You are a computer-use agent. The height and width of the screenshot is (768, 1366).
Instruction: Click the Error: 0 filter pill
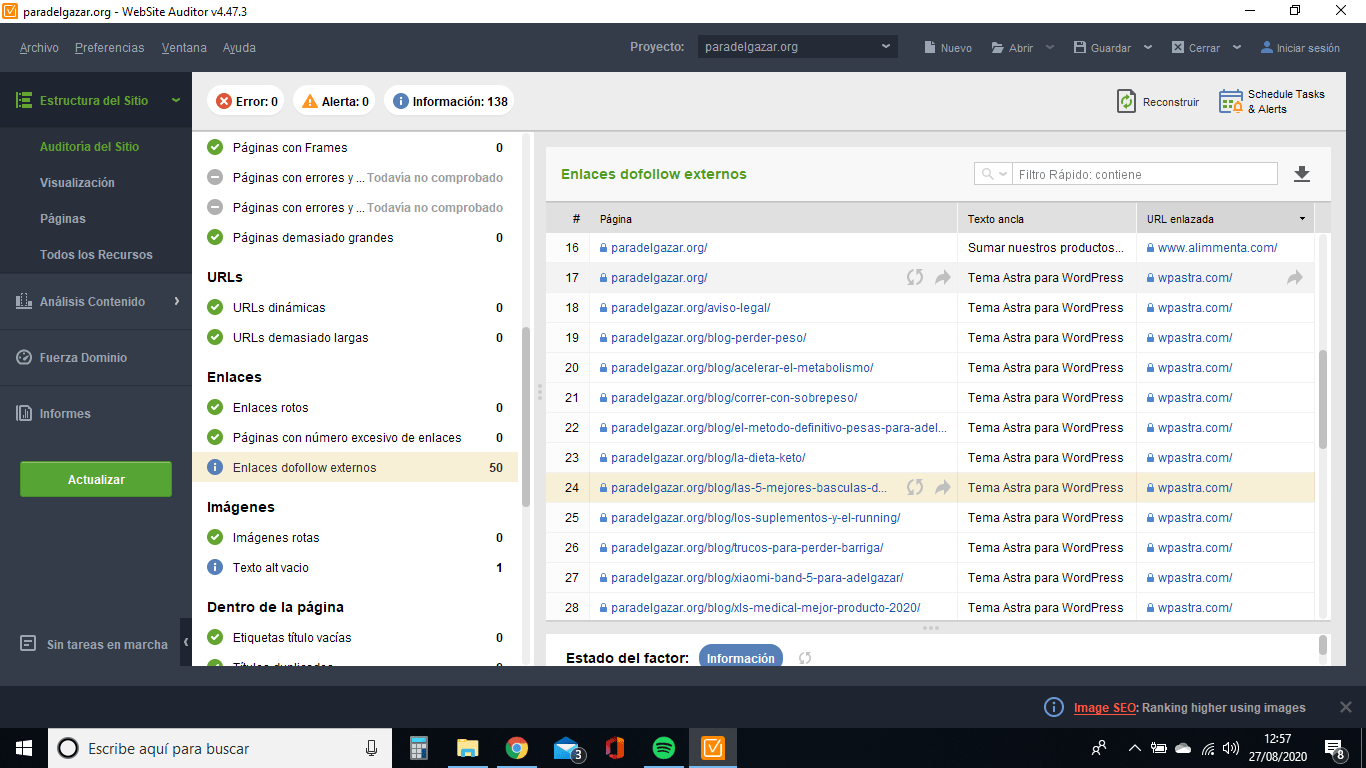(x=247, y=101)
